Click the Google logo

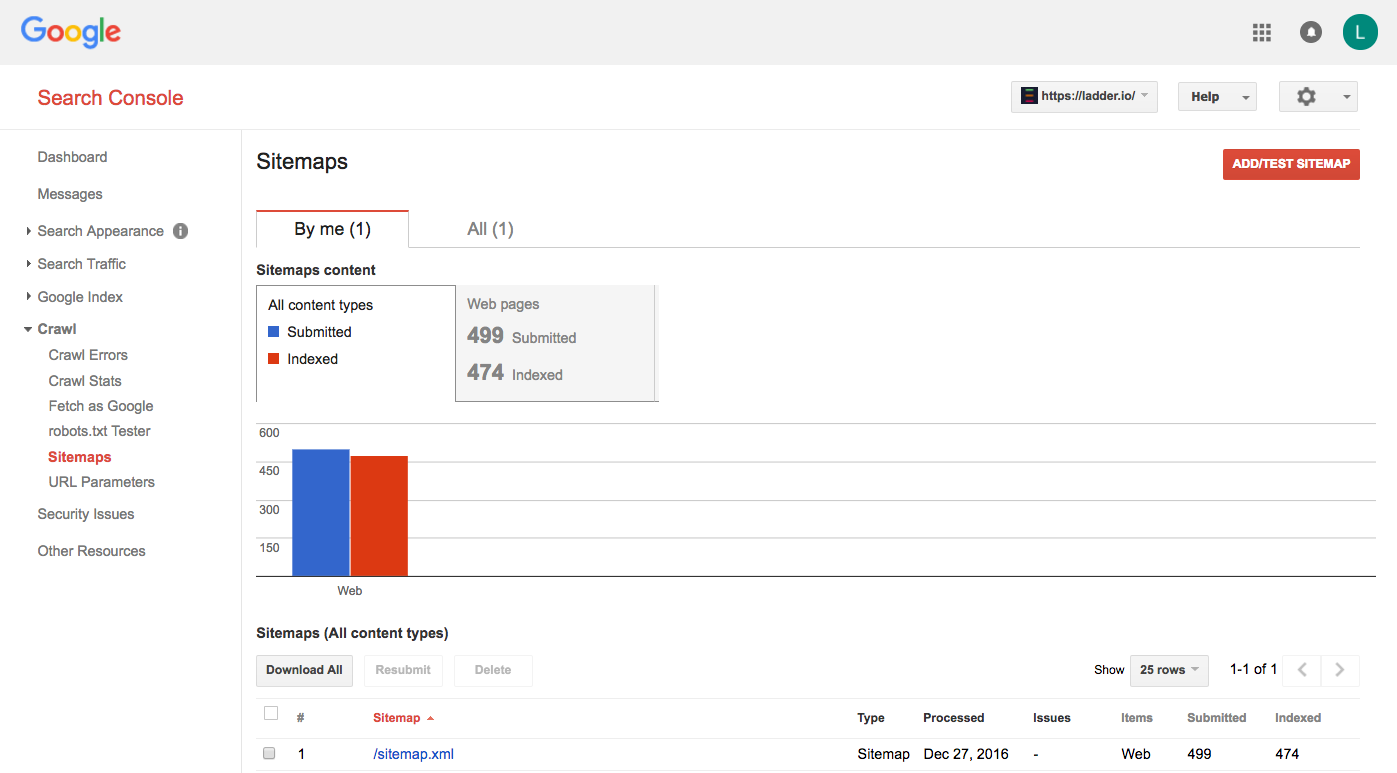pos(71,31)
